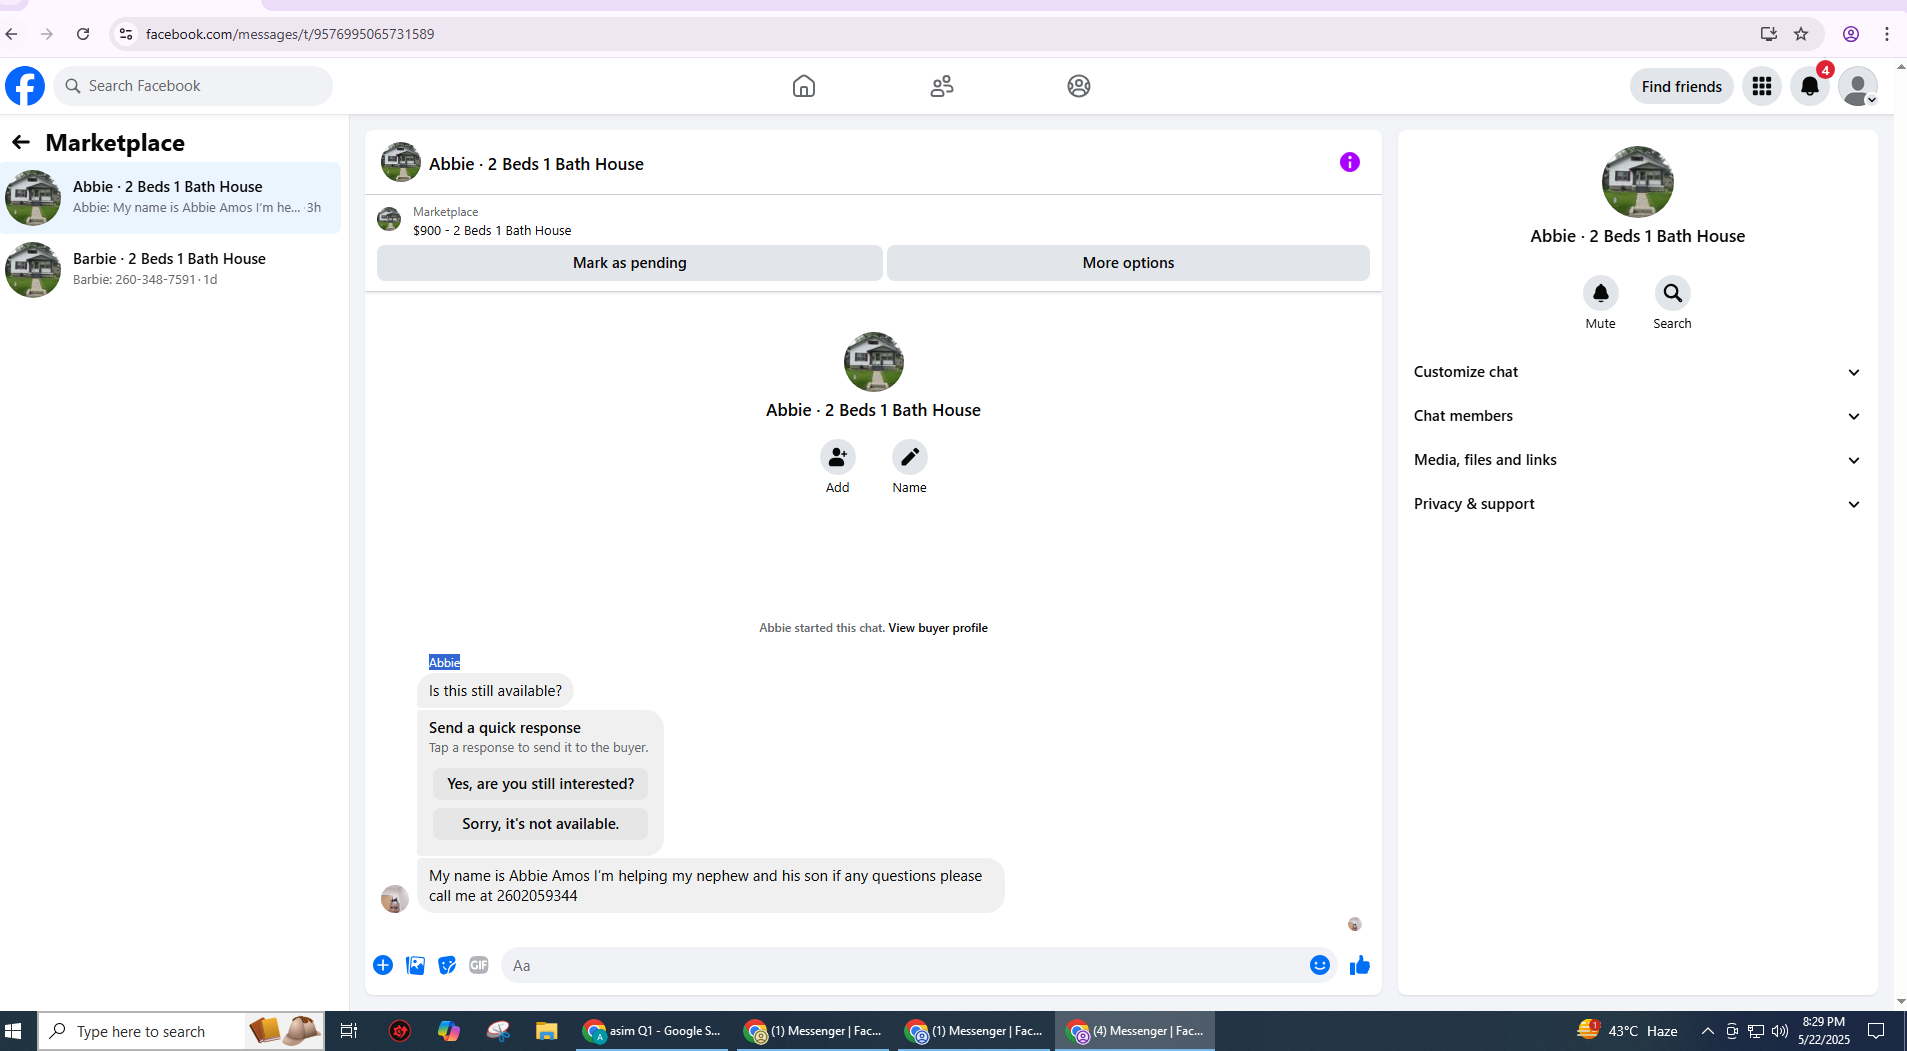Screen dimensions: 1907x1051
Task: Send 'Yes, are you still interested?' reply
Action: tap(540, 784)
